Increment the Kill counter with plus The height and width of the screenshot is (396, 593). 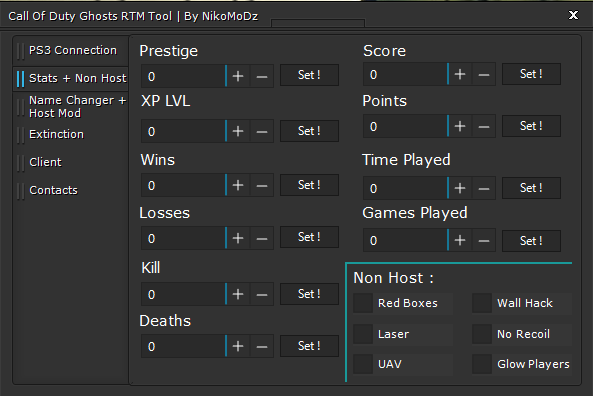pos(238,294)
